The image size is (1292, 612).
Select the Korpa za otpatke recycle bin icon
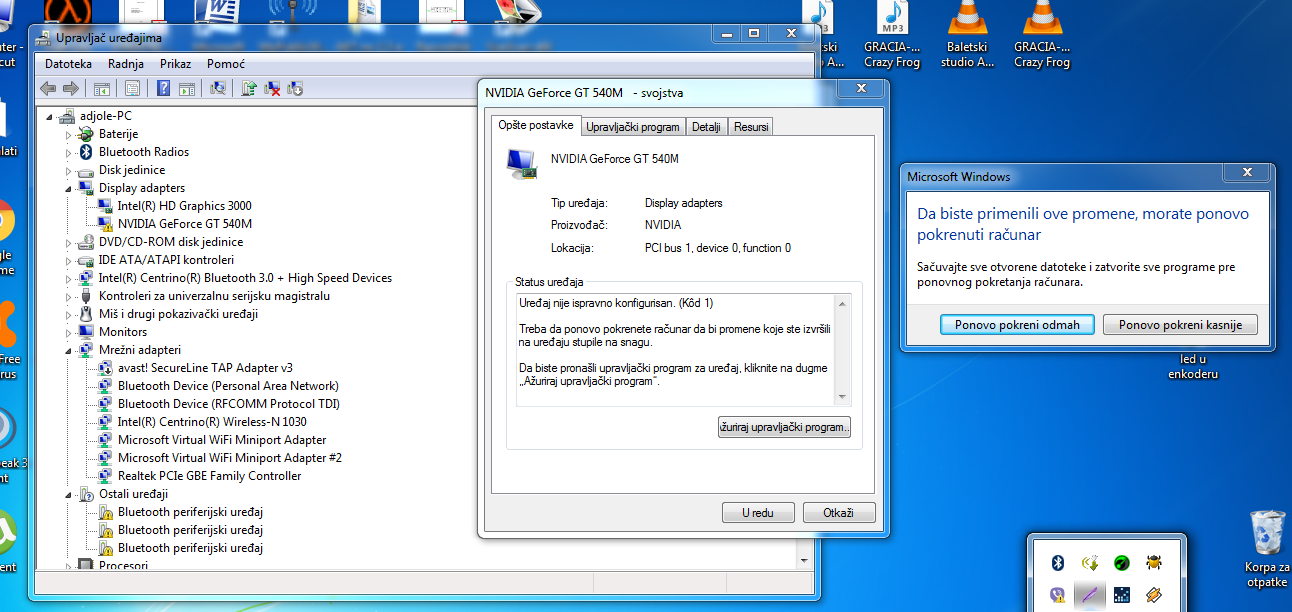(x=1267, y=549)
